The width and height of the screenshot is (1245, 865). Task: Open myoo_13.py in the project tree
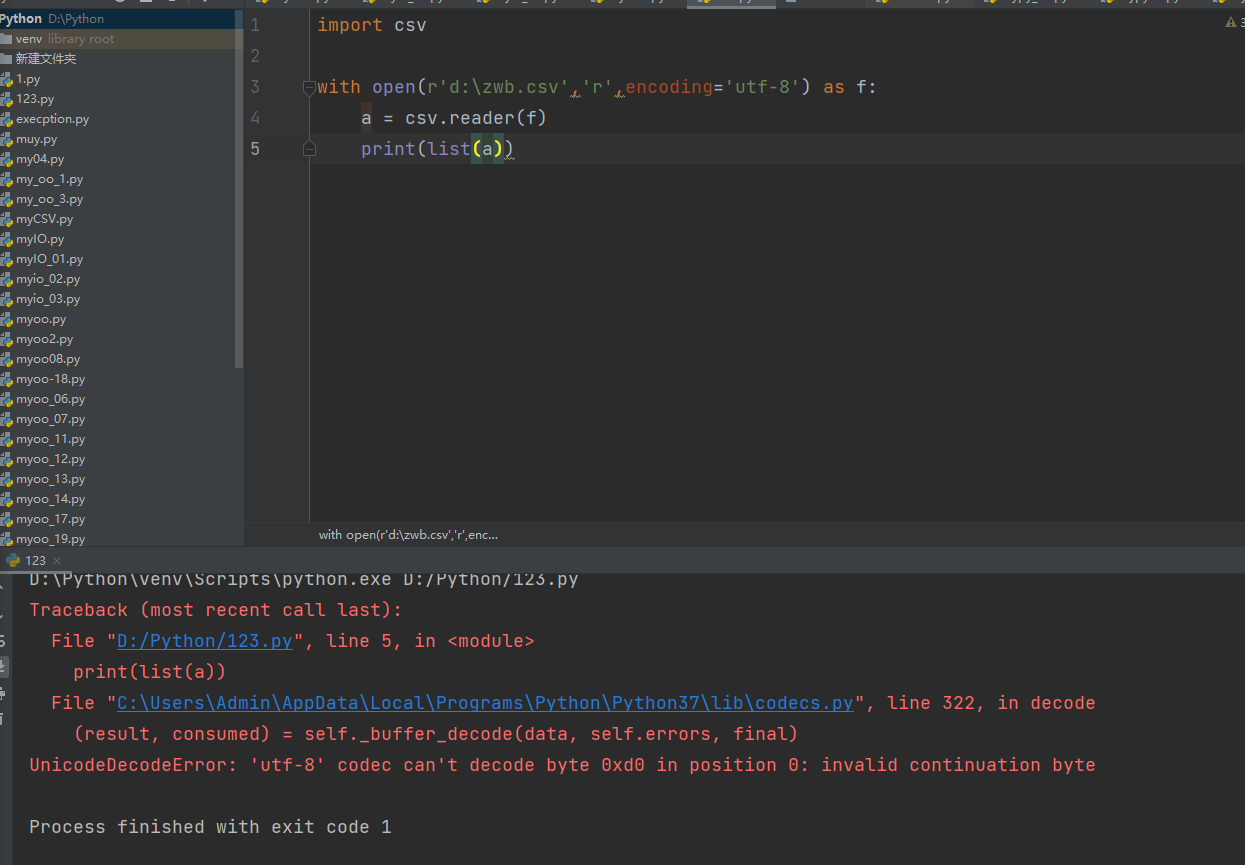click(x=50, y=479)
